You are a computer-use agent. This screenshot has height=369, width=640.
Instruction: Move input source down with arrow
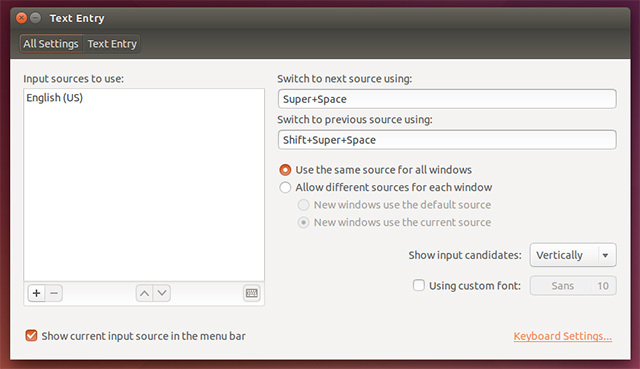[x=162, y=293]
